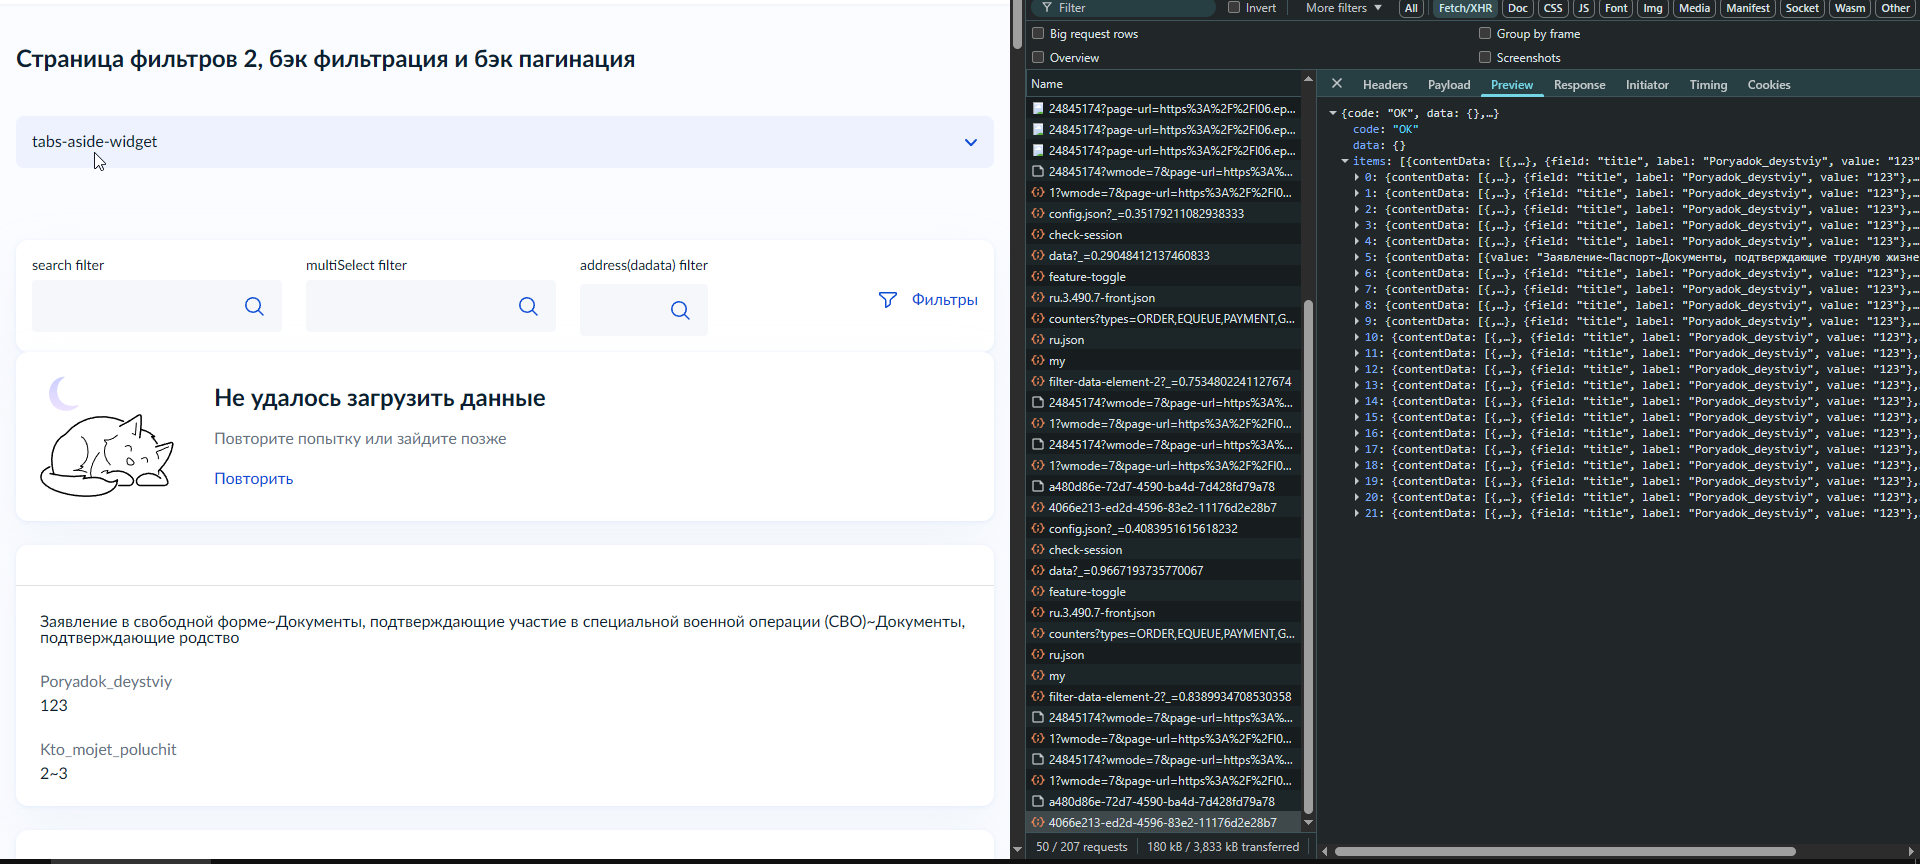Click the Kto_mojet_poluchit label on the page
Image resolution: width=1920 pixels, height=864 pixels.
[108, 750]
